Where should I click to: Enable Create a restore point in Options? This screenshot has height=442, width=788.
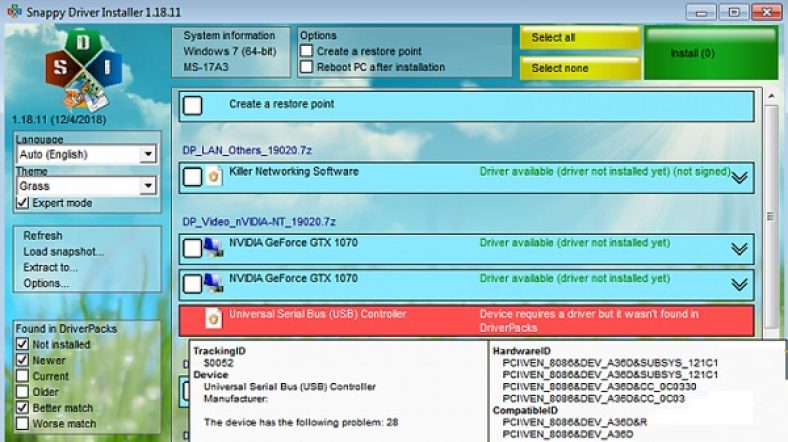tap(306, 51)
